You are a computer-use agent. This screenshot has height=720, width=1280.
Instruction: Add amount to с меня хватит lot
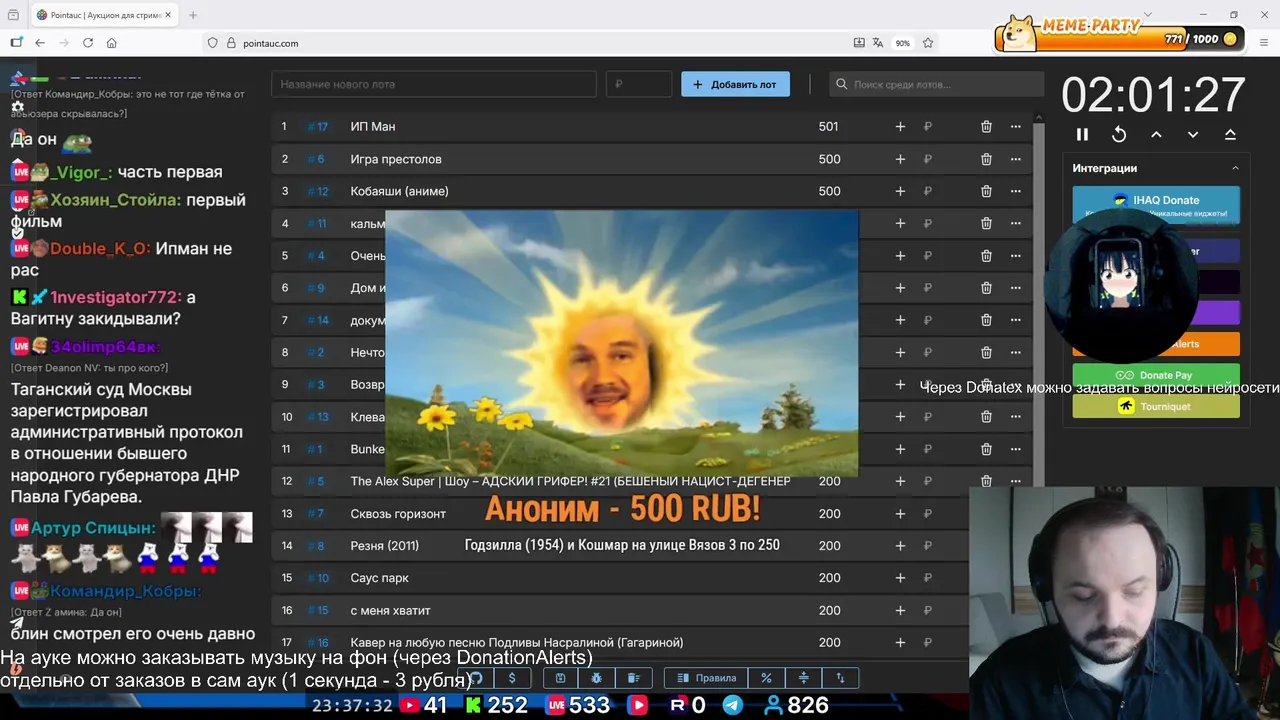(x=900, y=610)
